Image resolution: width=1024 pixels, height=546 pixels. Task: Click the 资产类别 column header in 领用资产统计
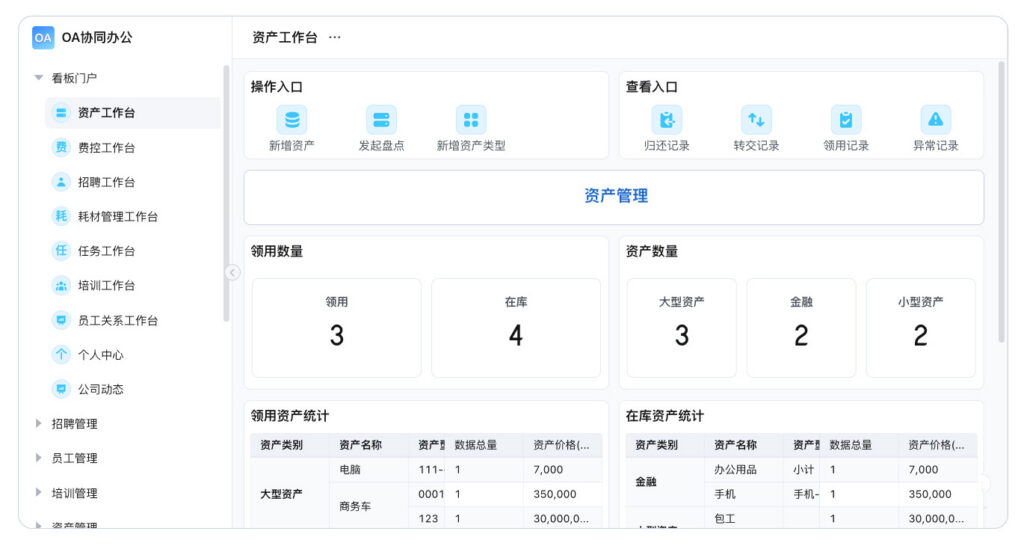click(281, 445)
